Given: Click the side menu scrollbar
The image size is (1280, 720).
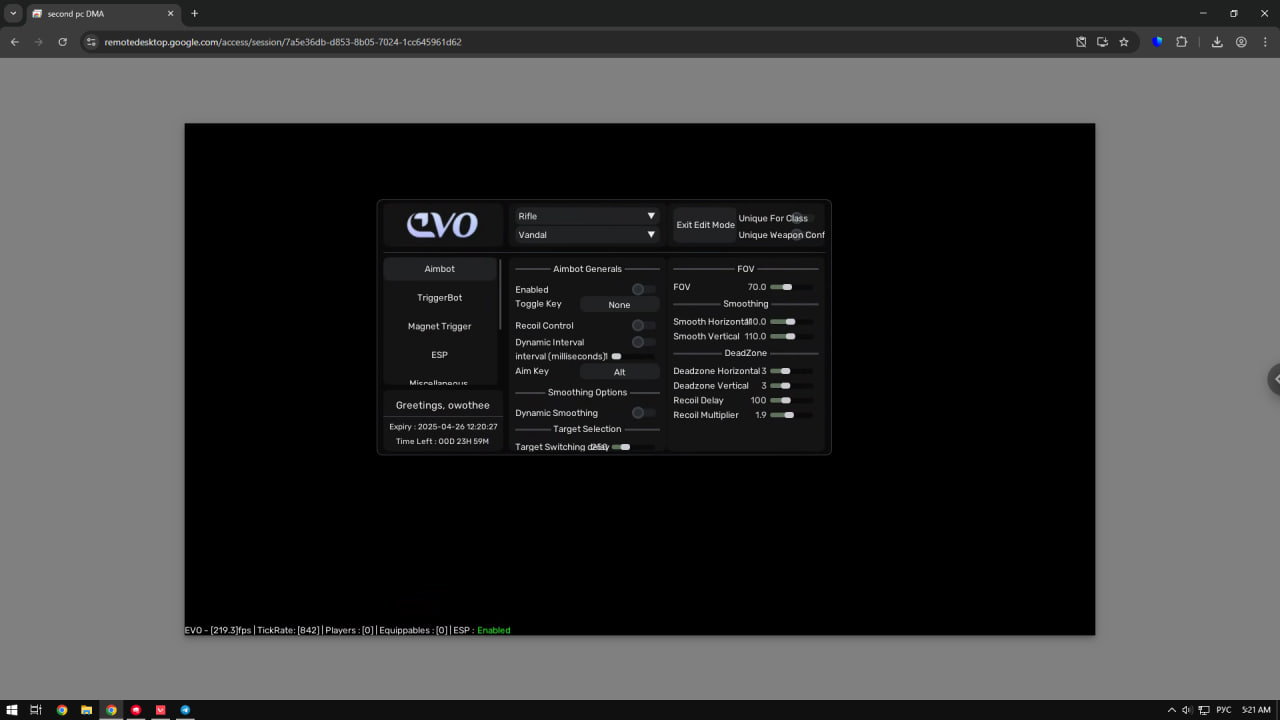Looking at the screenshot, I should pyautogui.click(x=500, y=295).
